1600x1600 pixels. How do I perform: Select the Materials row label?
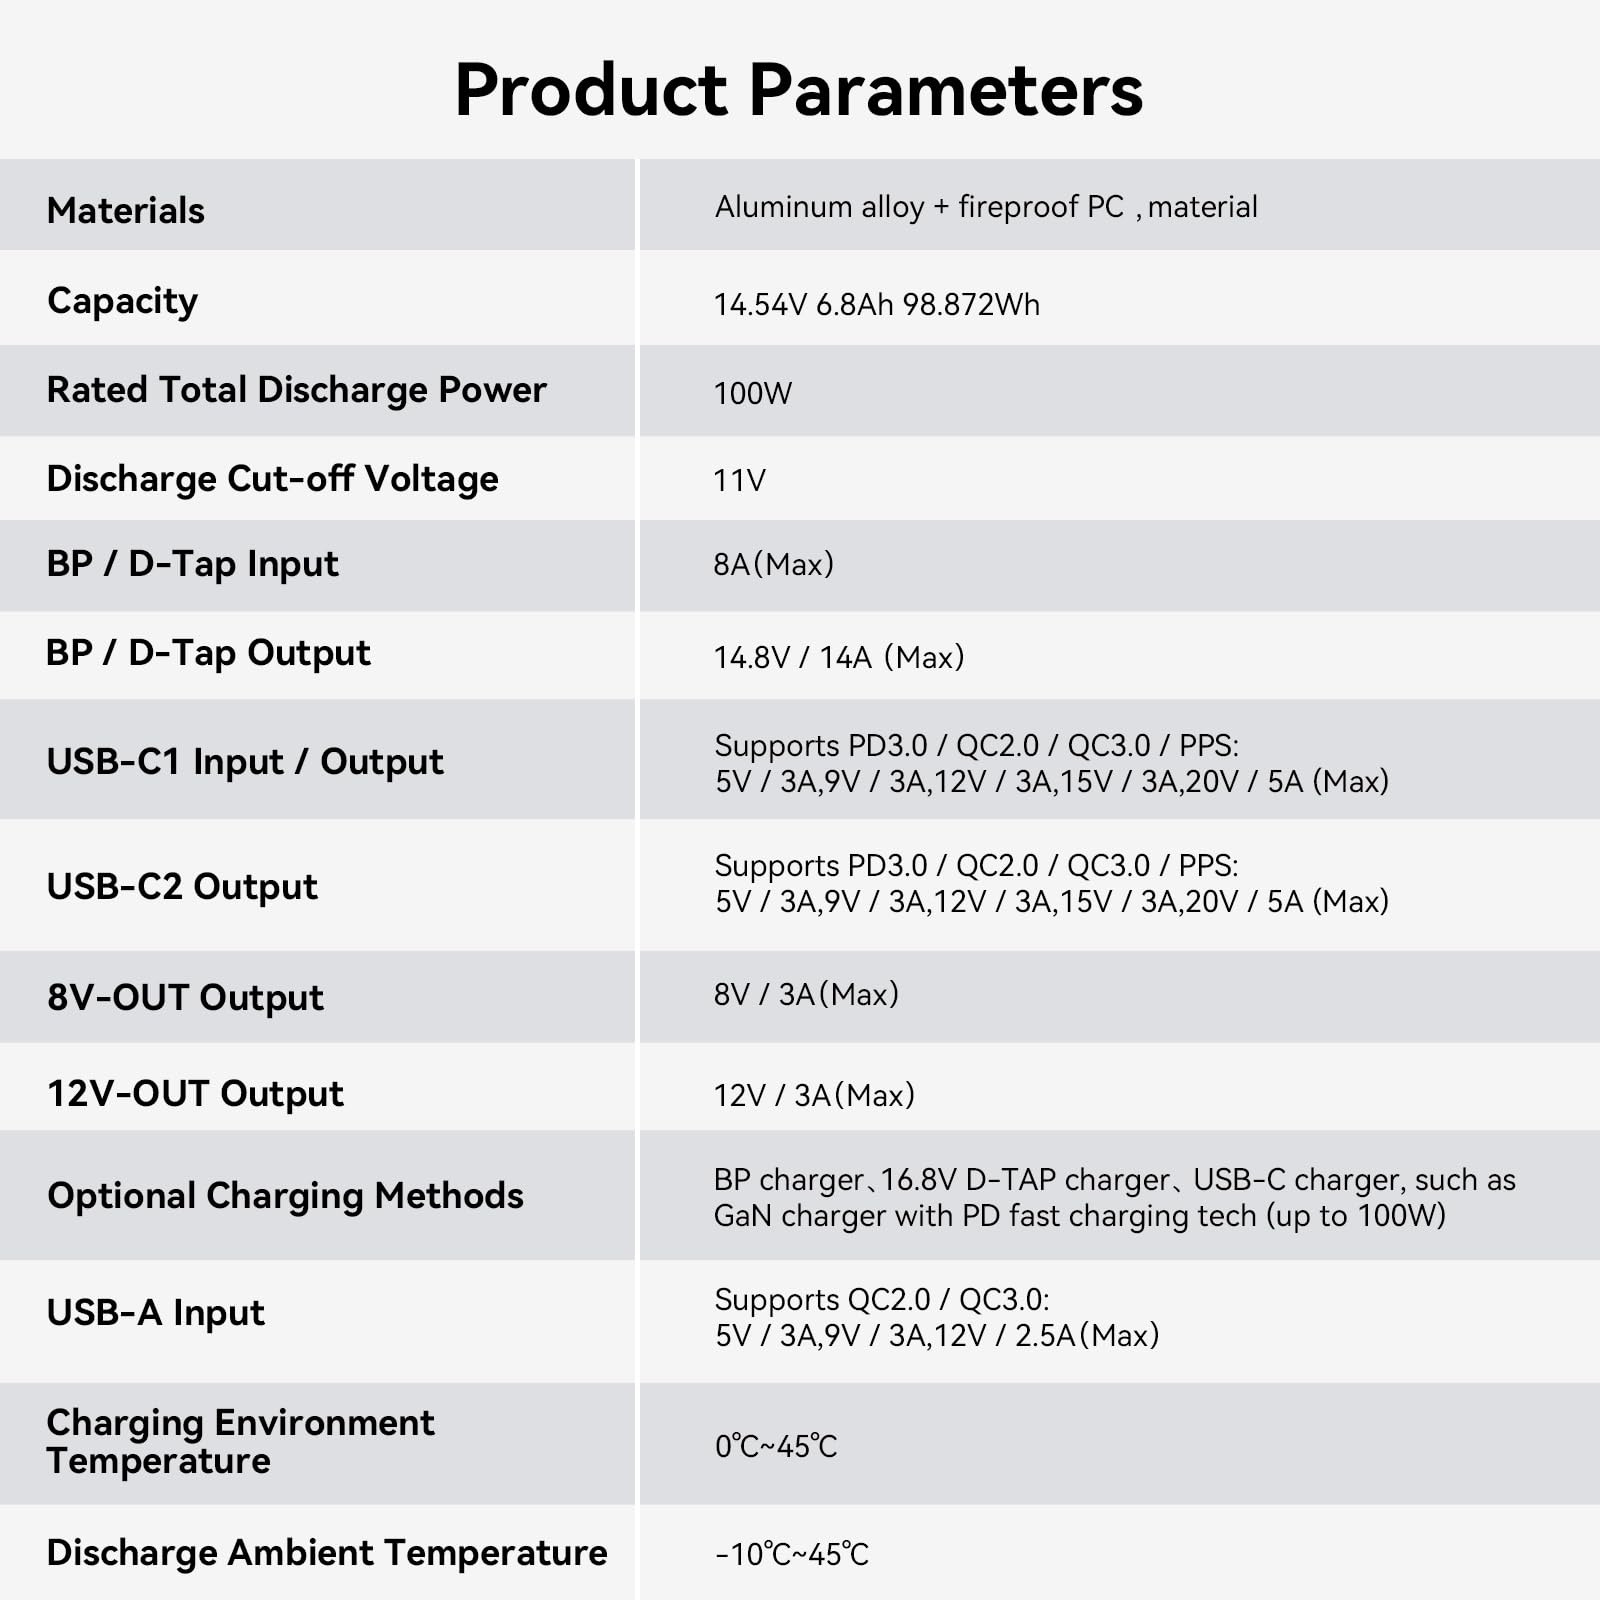pyautogui.click(x=126, y=211)
